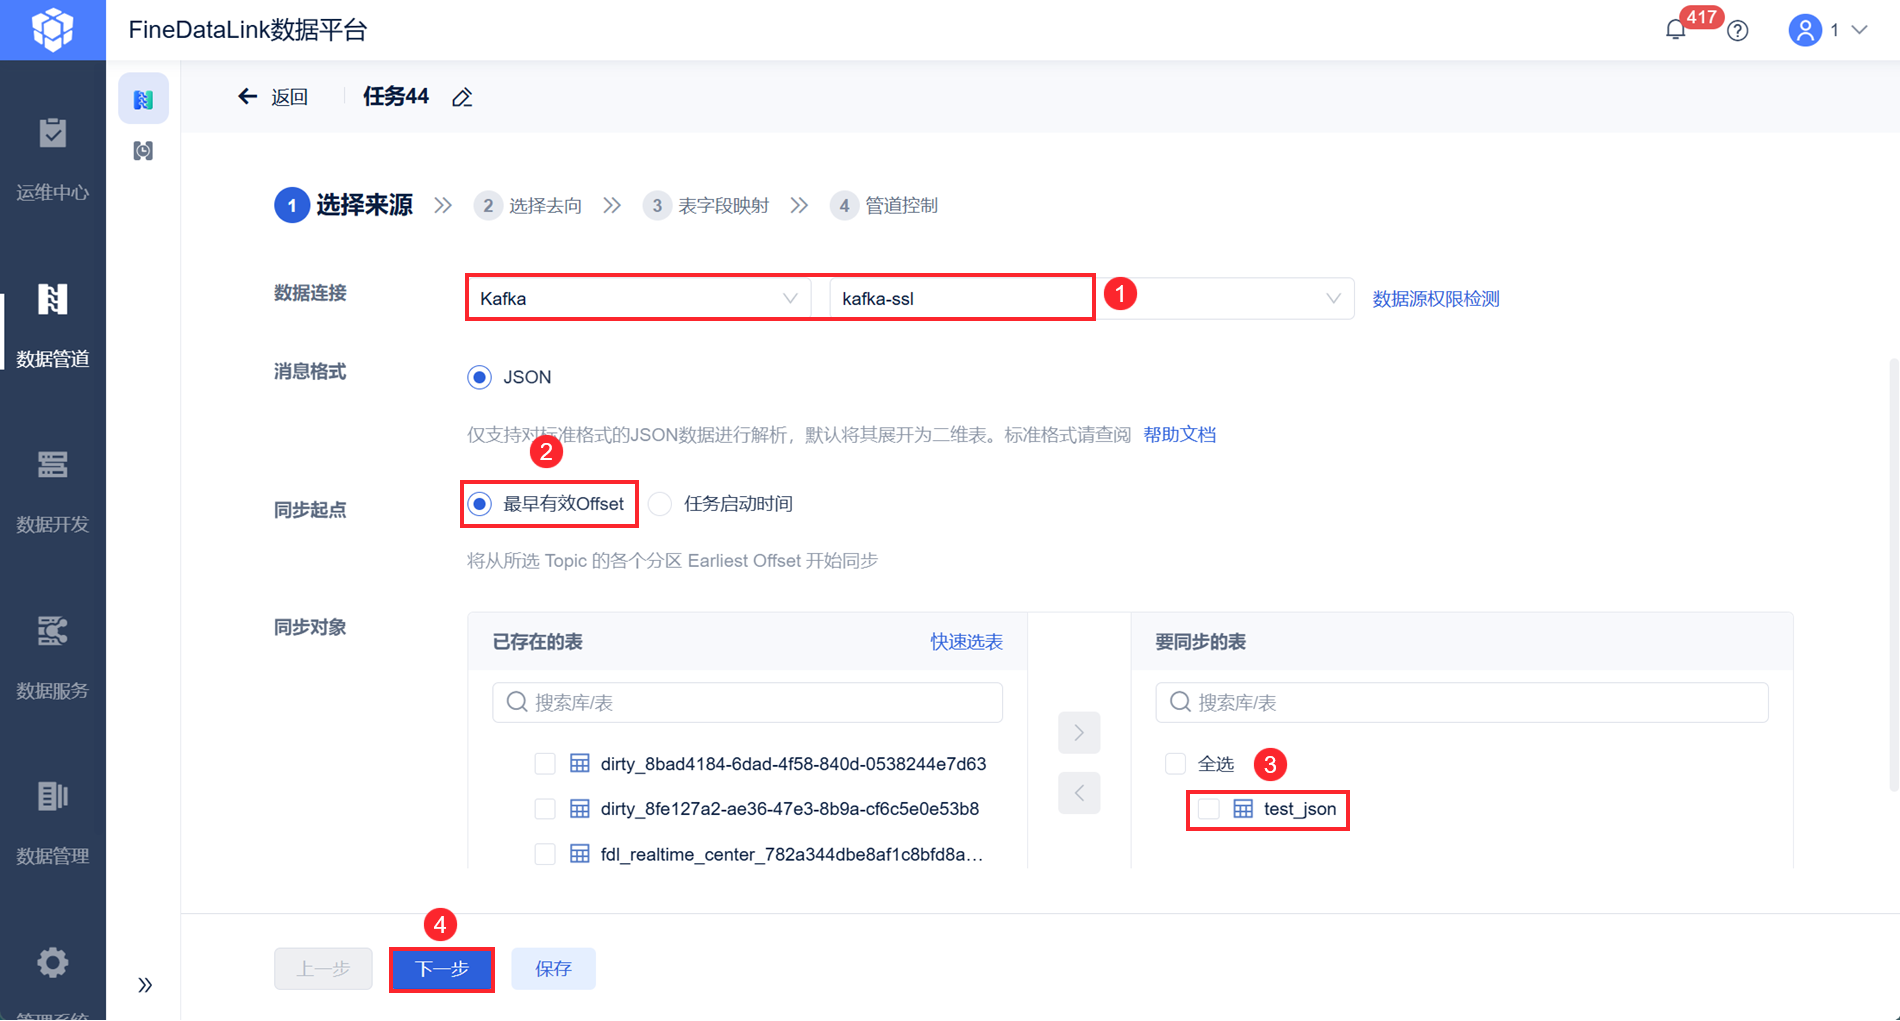Click the user avatar icon
The width and height of the screenshot is (1900, 1021).
pos(1805,30)
